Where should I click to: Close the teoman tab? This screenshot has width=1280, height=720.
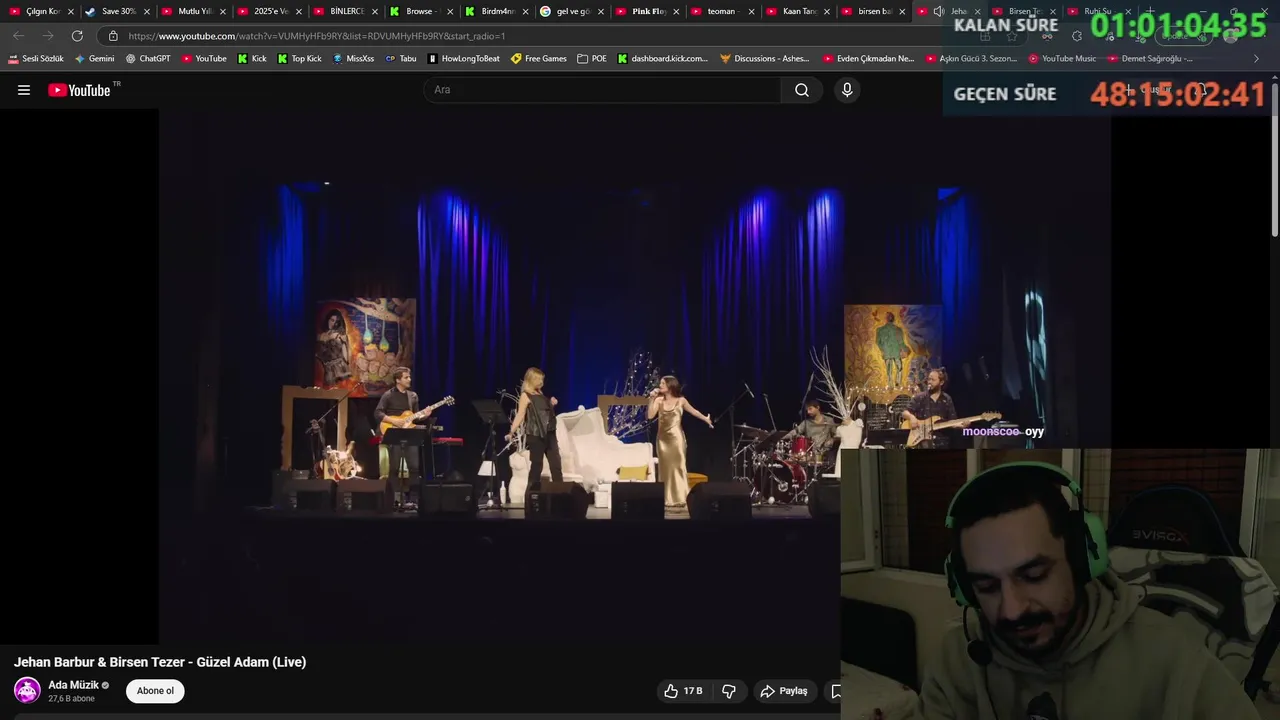pos(752,12)
